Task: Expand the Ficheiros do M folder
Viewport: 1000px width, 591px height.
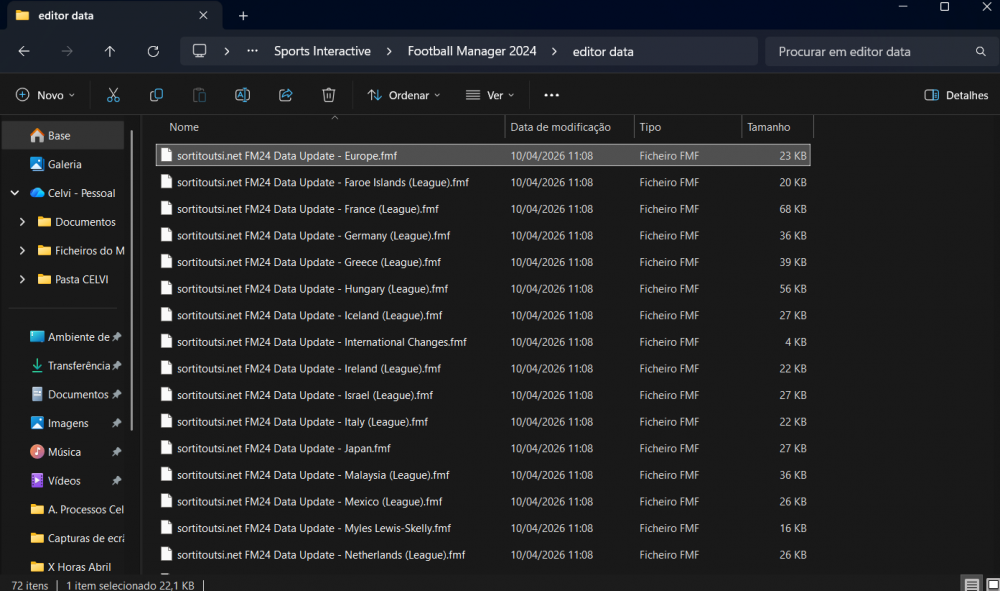Action: click(x=22, y=251)
